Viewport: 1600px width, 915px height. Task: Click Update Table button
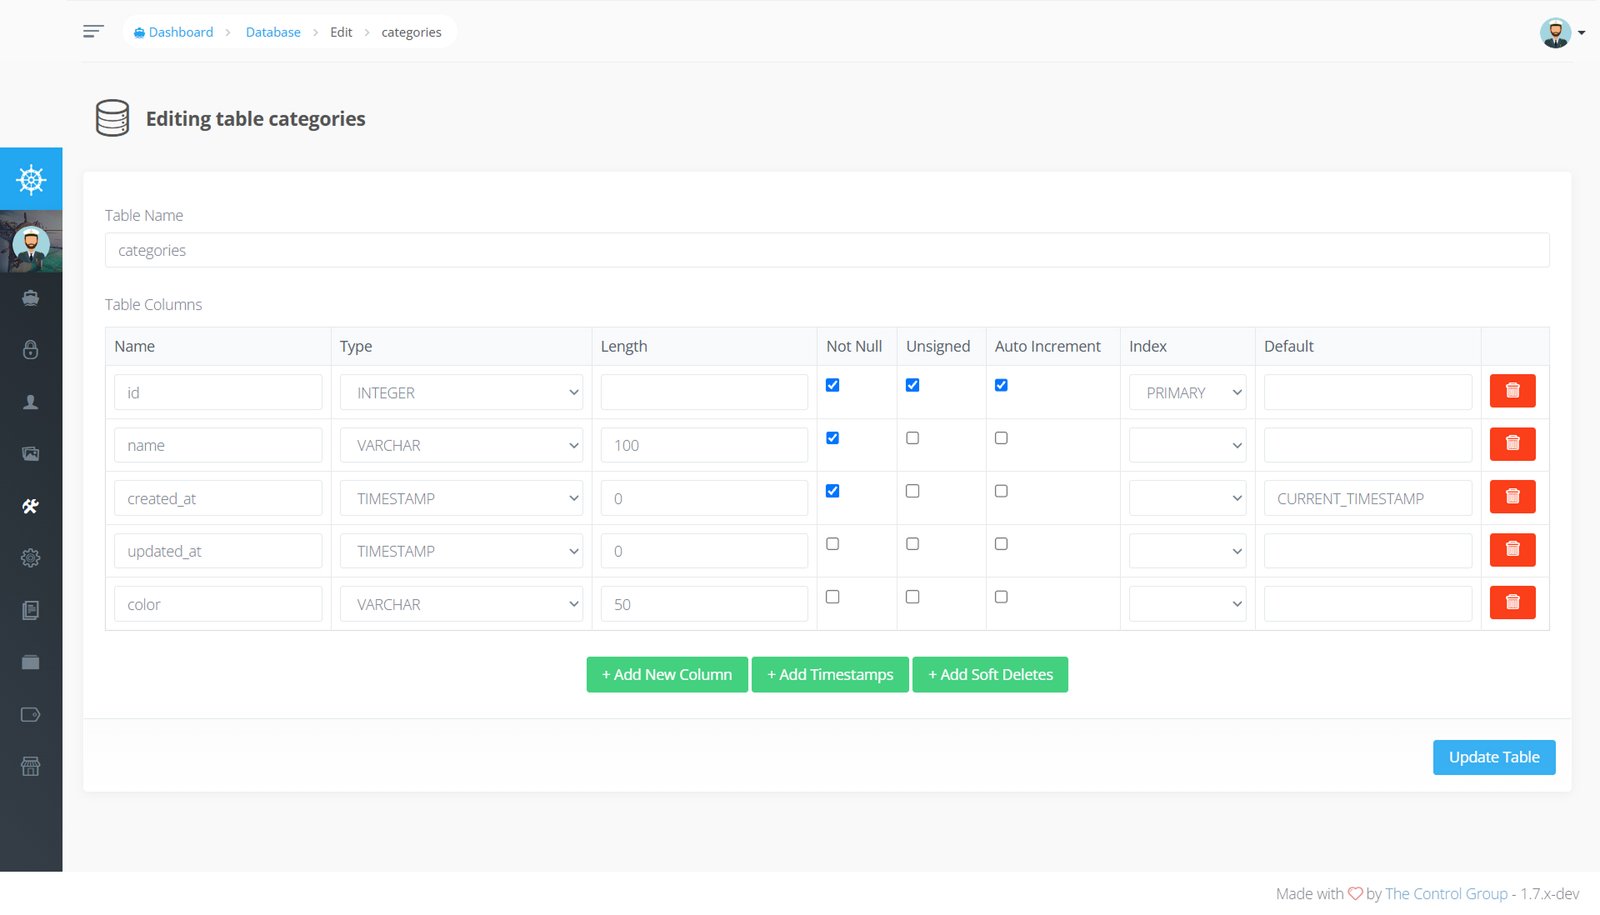(1494, 757)
